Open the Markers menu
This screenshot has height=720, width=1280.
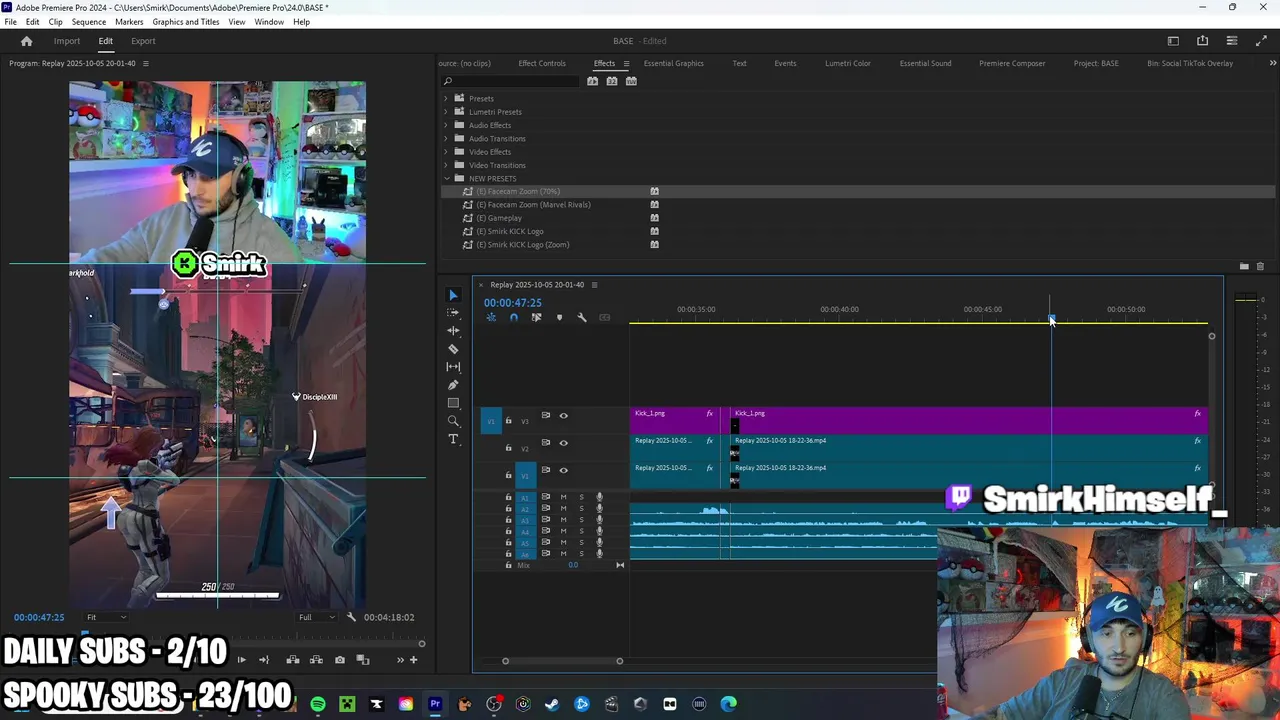click(x=129, y=22)
